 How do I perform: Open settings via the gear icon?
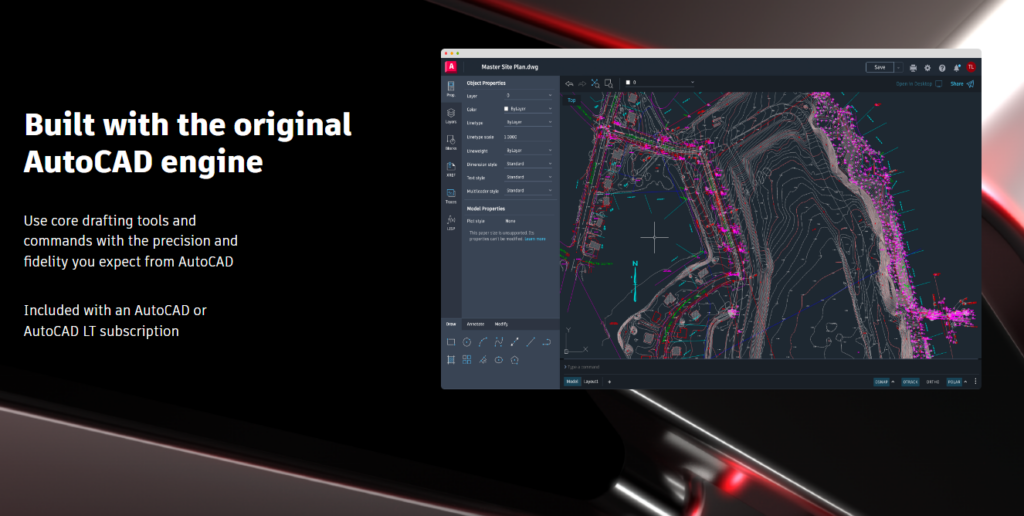click(927, 67)
